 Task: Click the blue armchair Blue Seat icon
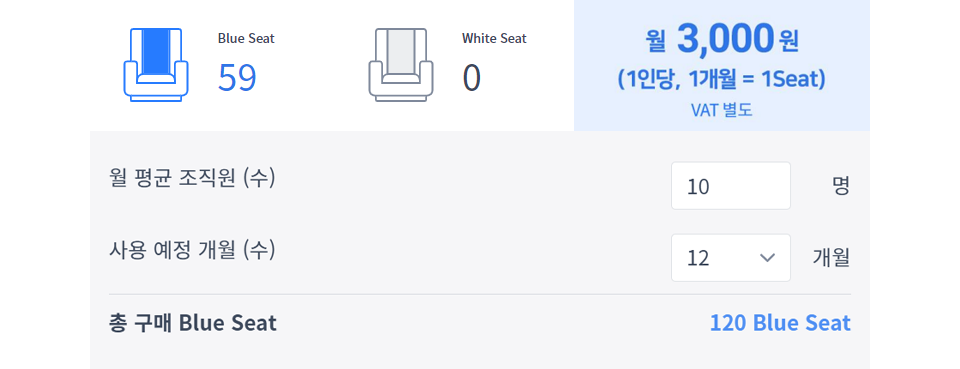pos(156,65)
